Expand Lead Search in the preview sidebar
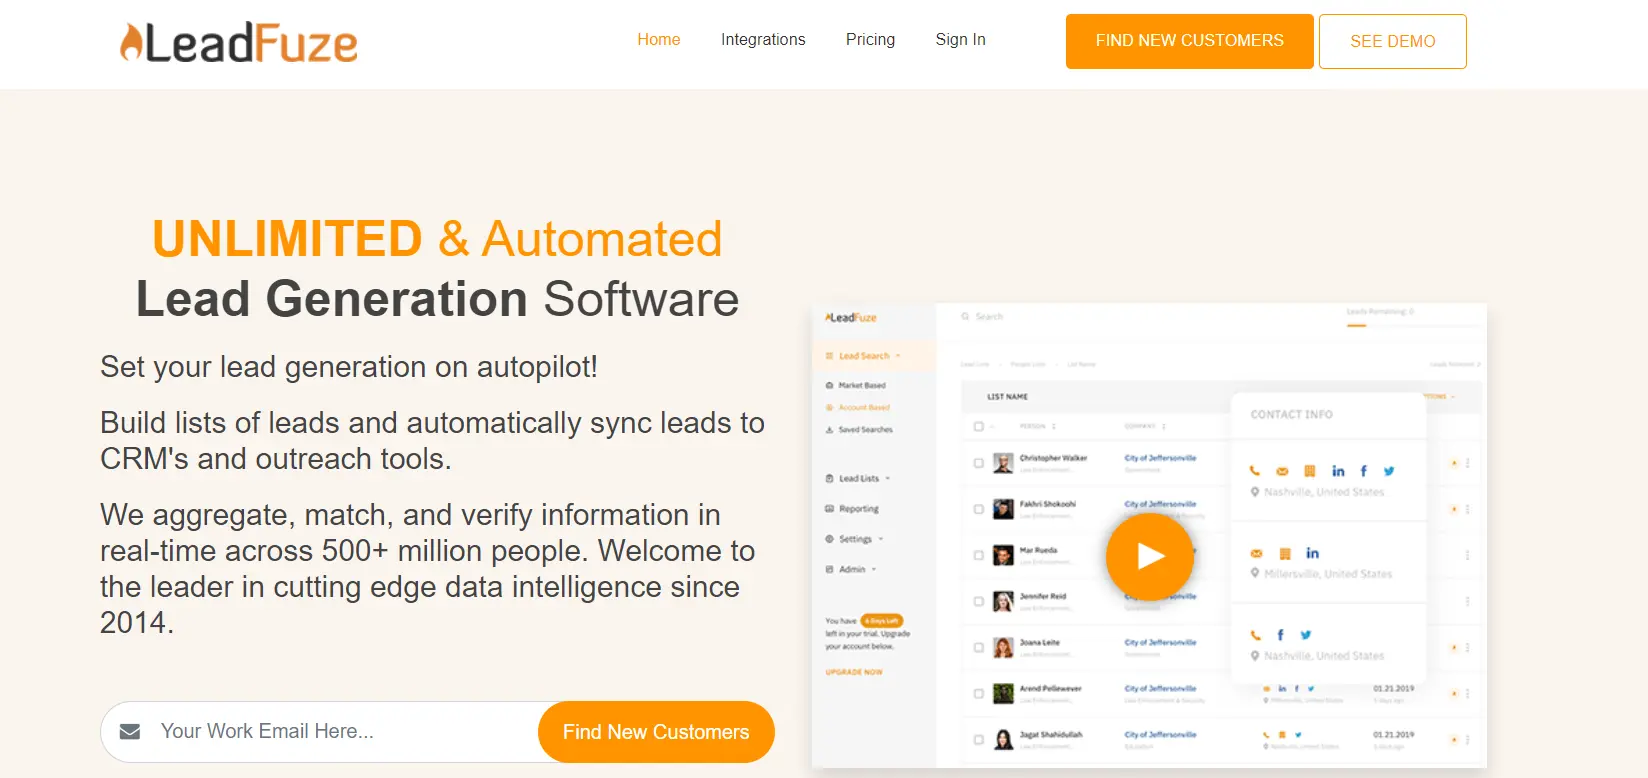The image size is (1648, 778). click(864, 356)
